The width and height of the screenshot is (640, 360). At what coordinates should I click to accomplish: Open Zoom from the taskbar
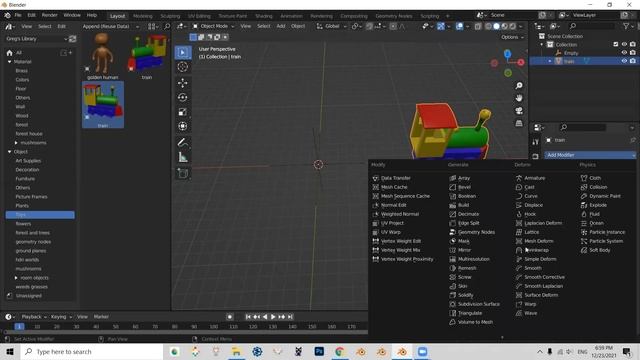tap(422, 352)
